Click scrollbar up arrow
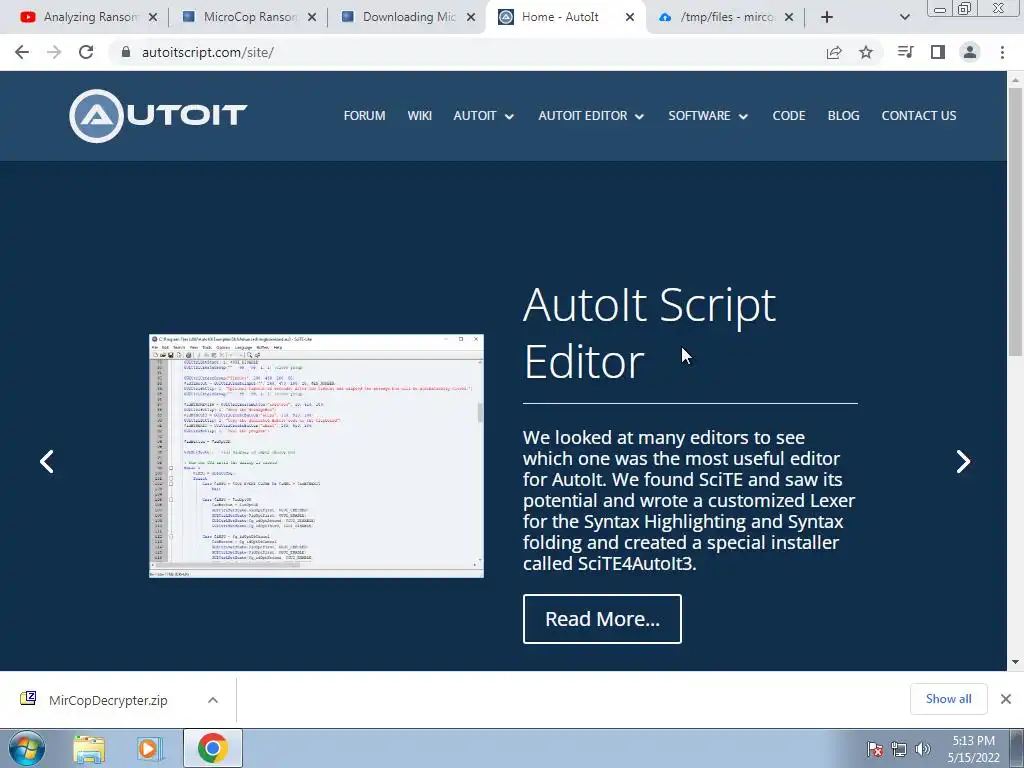Image resolution: width=1024 pixels, height=768 pixels. tap(1015, 80)
